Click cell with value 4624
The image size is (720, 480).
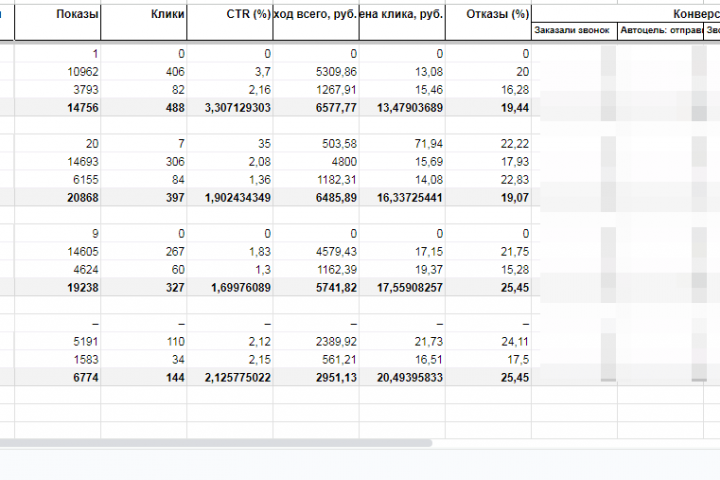pos(57,270)
